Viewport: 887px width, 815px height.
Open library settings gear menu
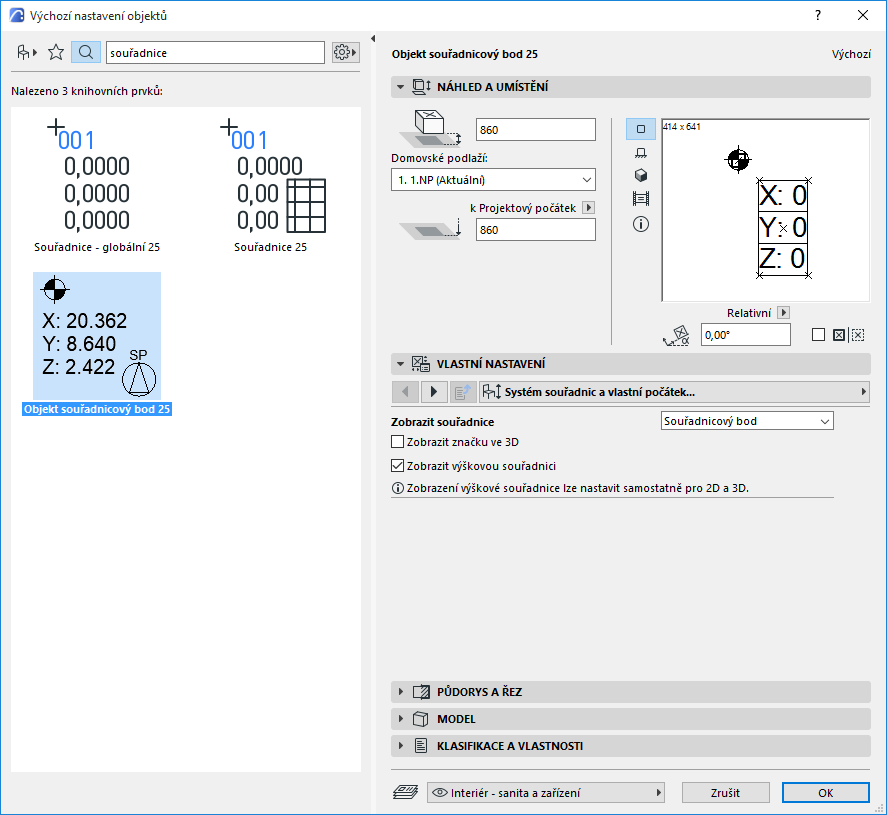click(x=345, y=53)
